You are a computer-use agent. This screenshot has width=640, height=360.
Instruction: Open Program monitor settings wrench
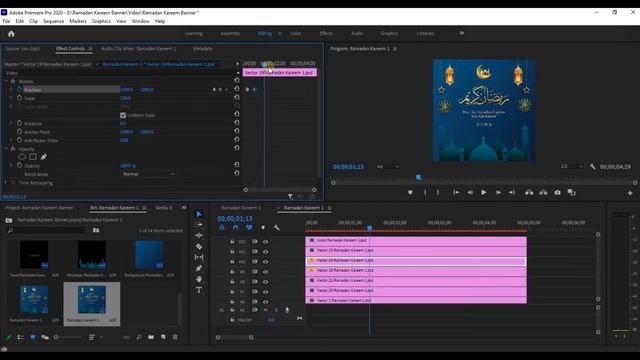click(592, 167)
